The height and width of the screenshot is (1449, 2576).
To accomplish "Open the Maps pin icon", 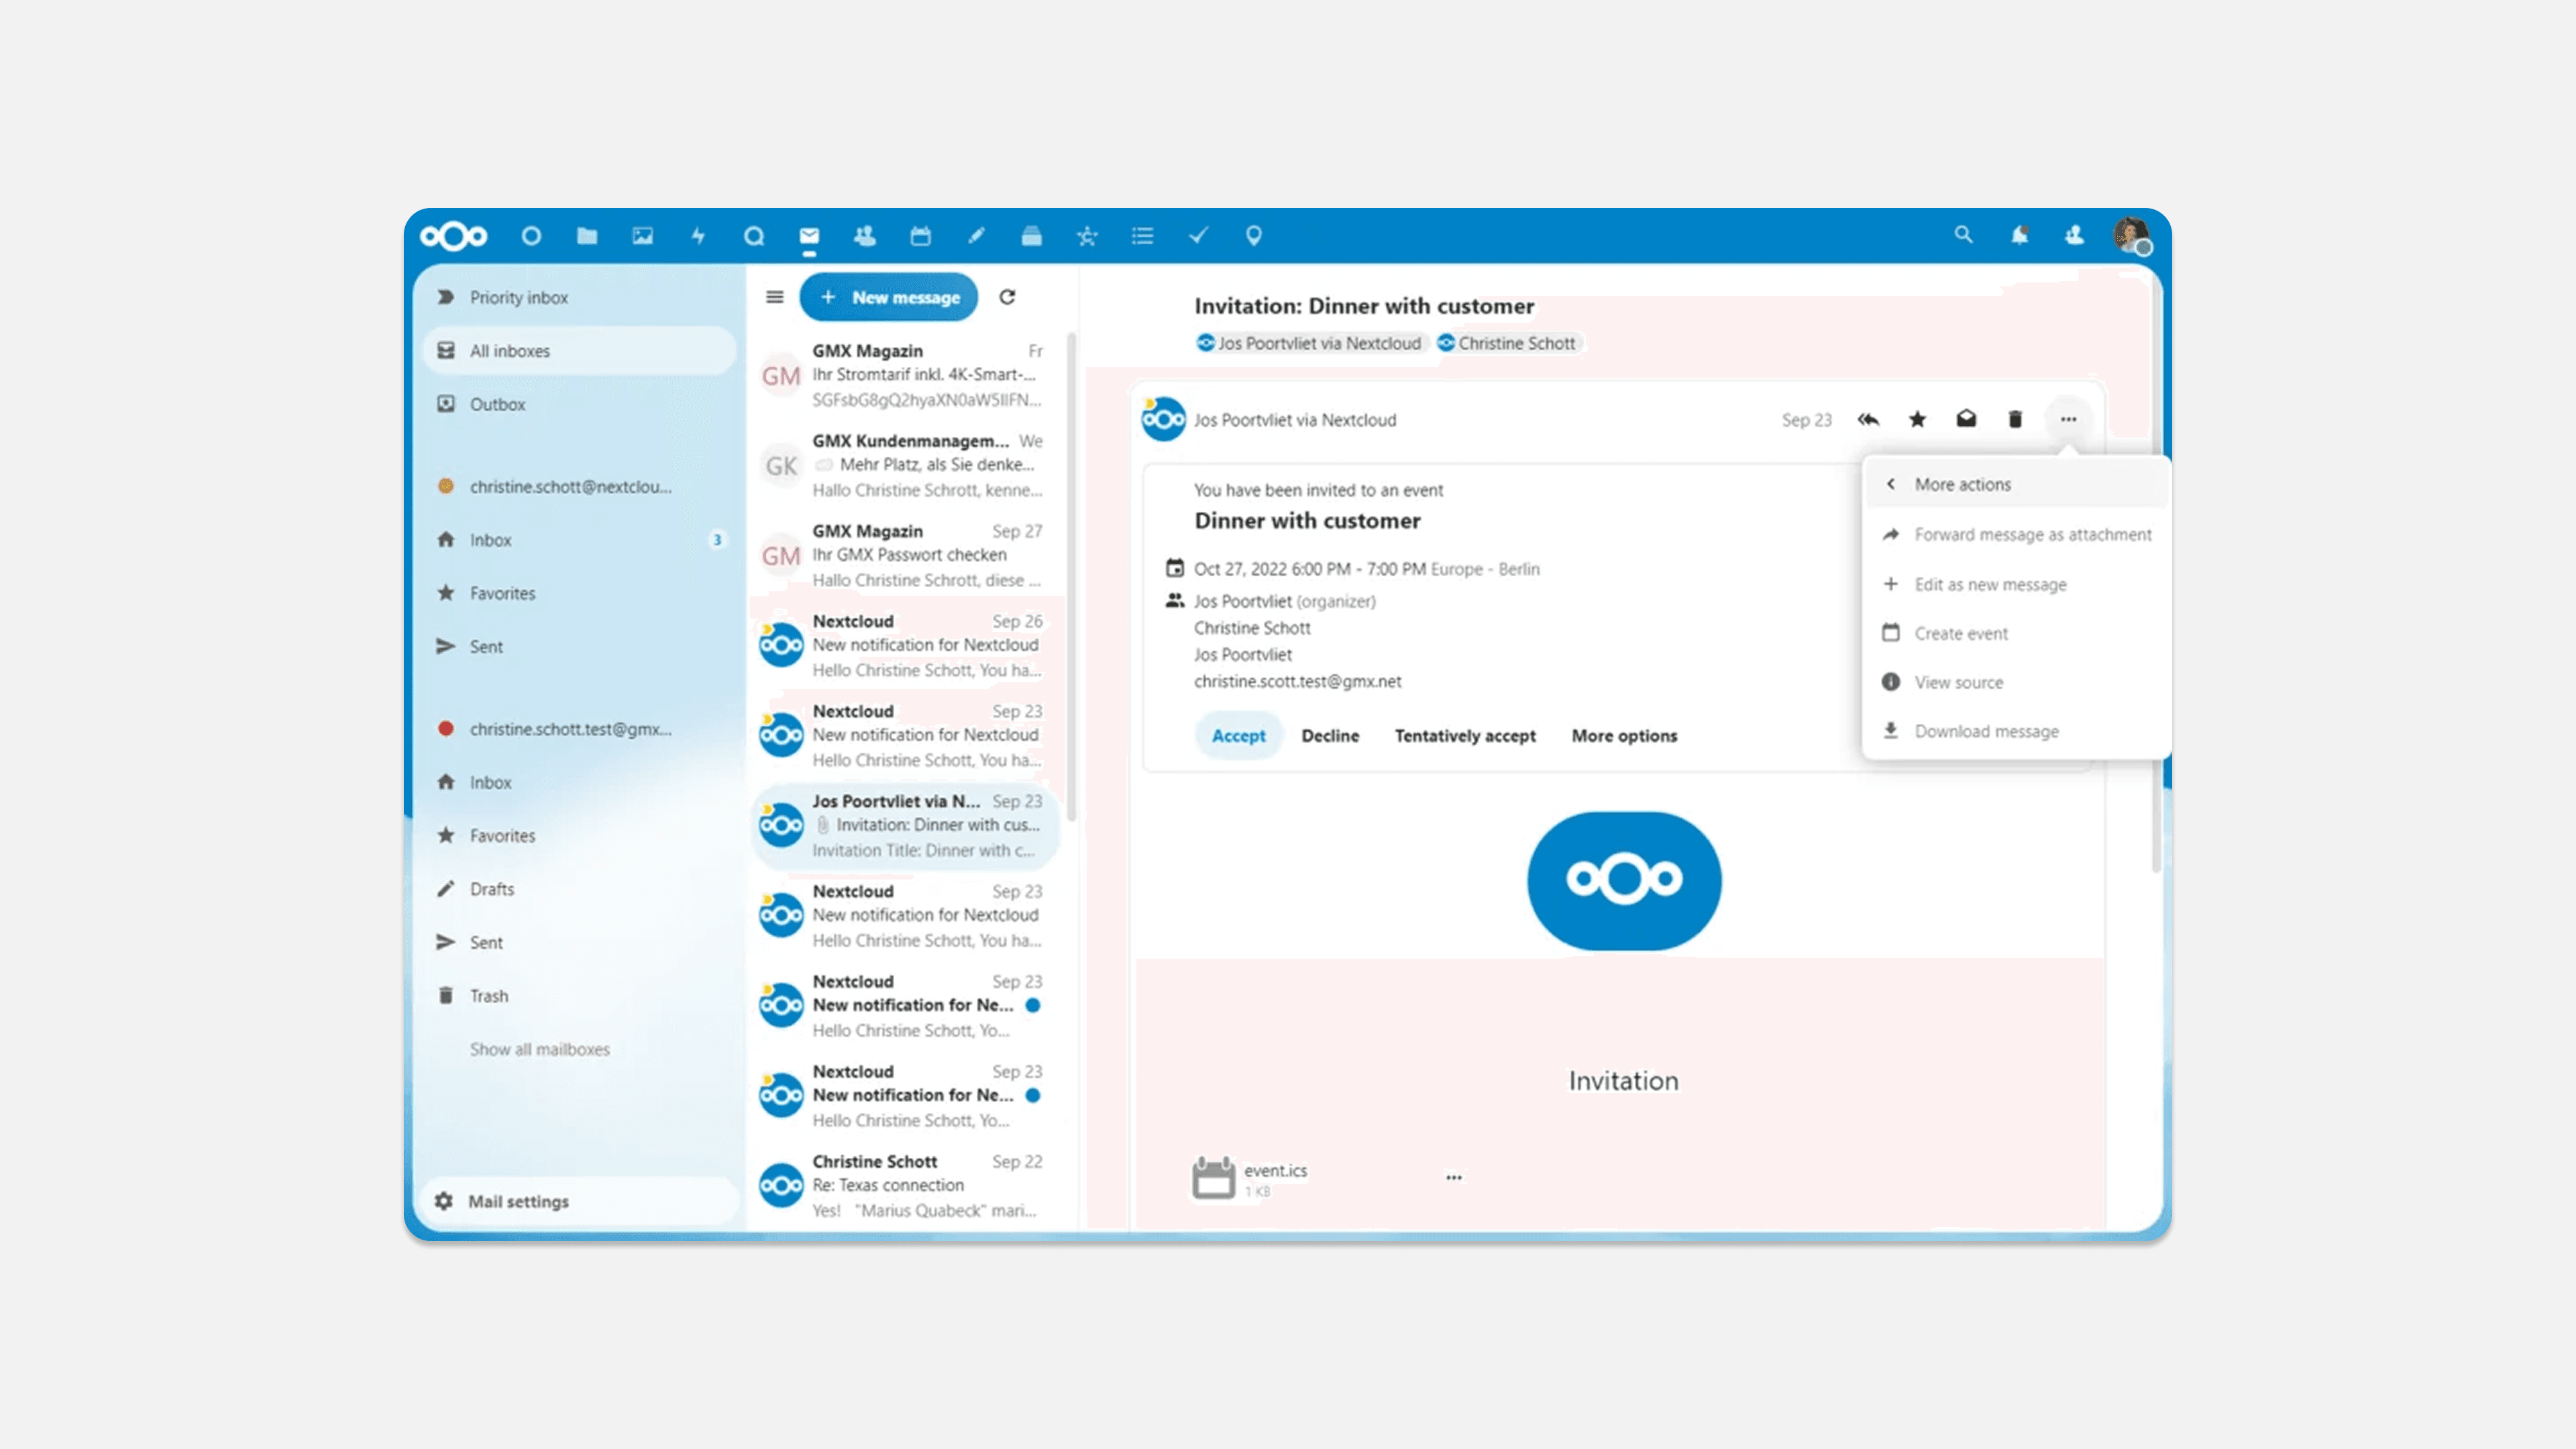I will (x=1254, y=236).
